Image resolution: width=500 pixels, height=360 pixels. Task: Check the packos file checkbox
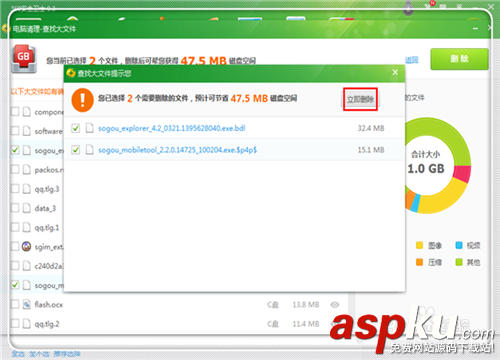(15, 169)
